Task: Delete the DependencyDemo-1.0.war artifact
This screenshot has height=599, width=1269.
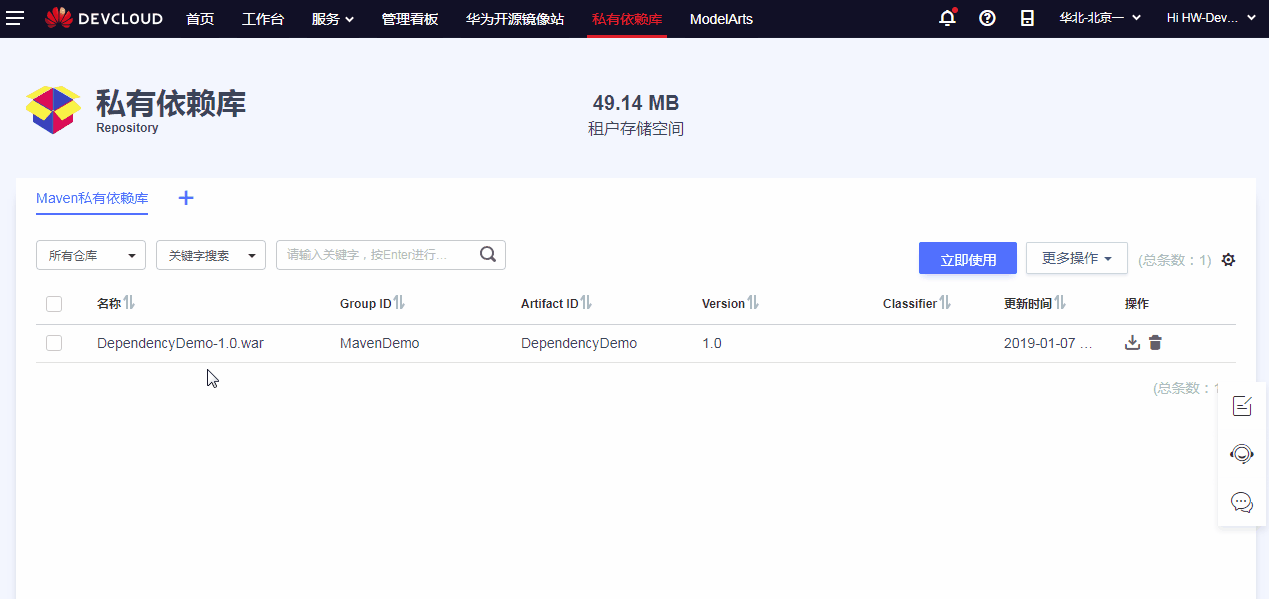Action: [x=1154, y=342]
